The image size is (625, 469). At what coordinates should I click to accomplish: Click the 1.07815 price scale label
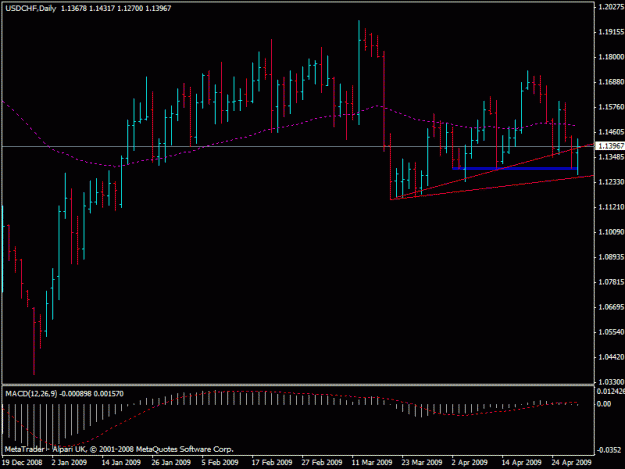point(611,282)
